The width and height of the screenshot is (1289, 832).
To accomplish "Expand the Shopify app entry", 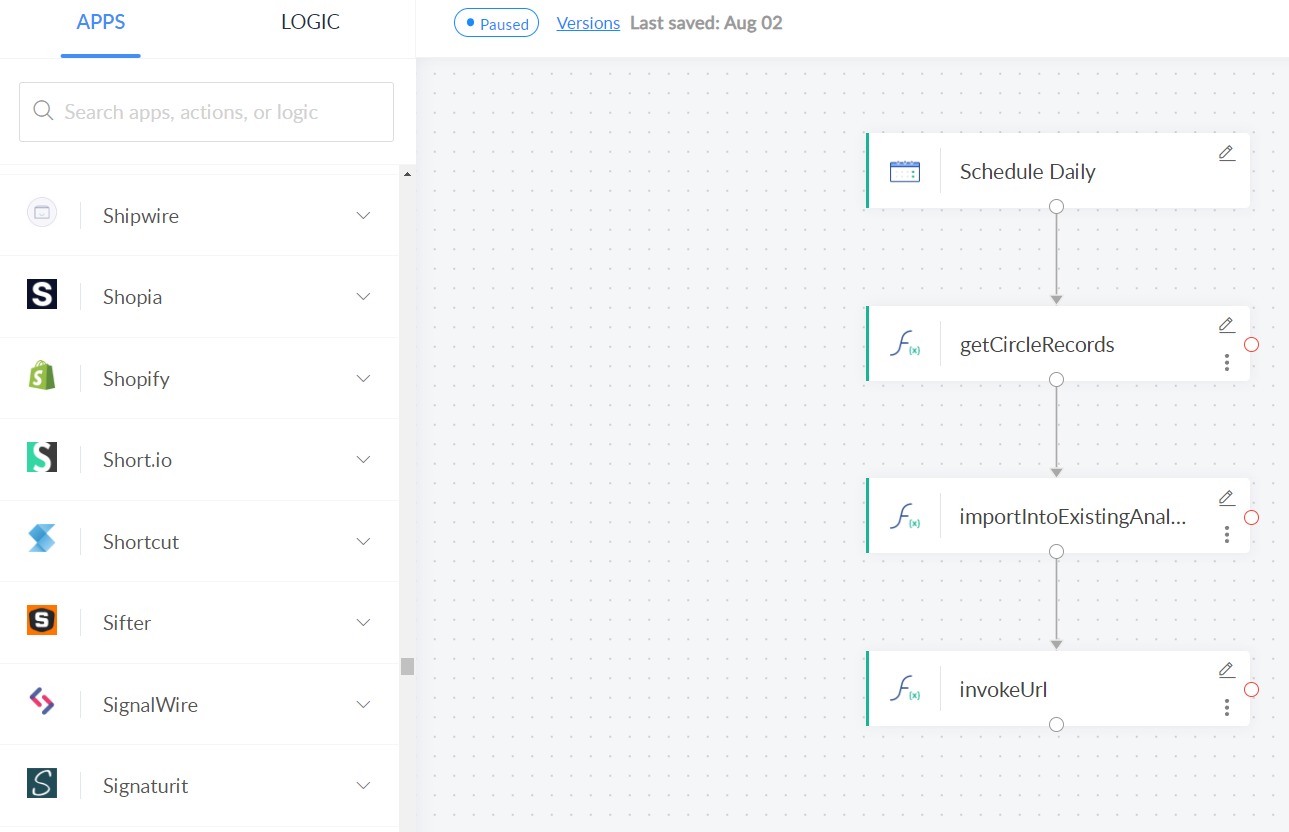I will point(363,378).
